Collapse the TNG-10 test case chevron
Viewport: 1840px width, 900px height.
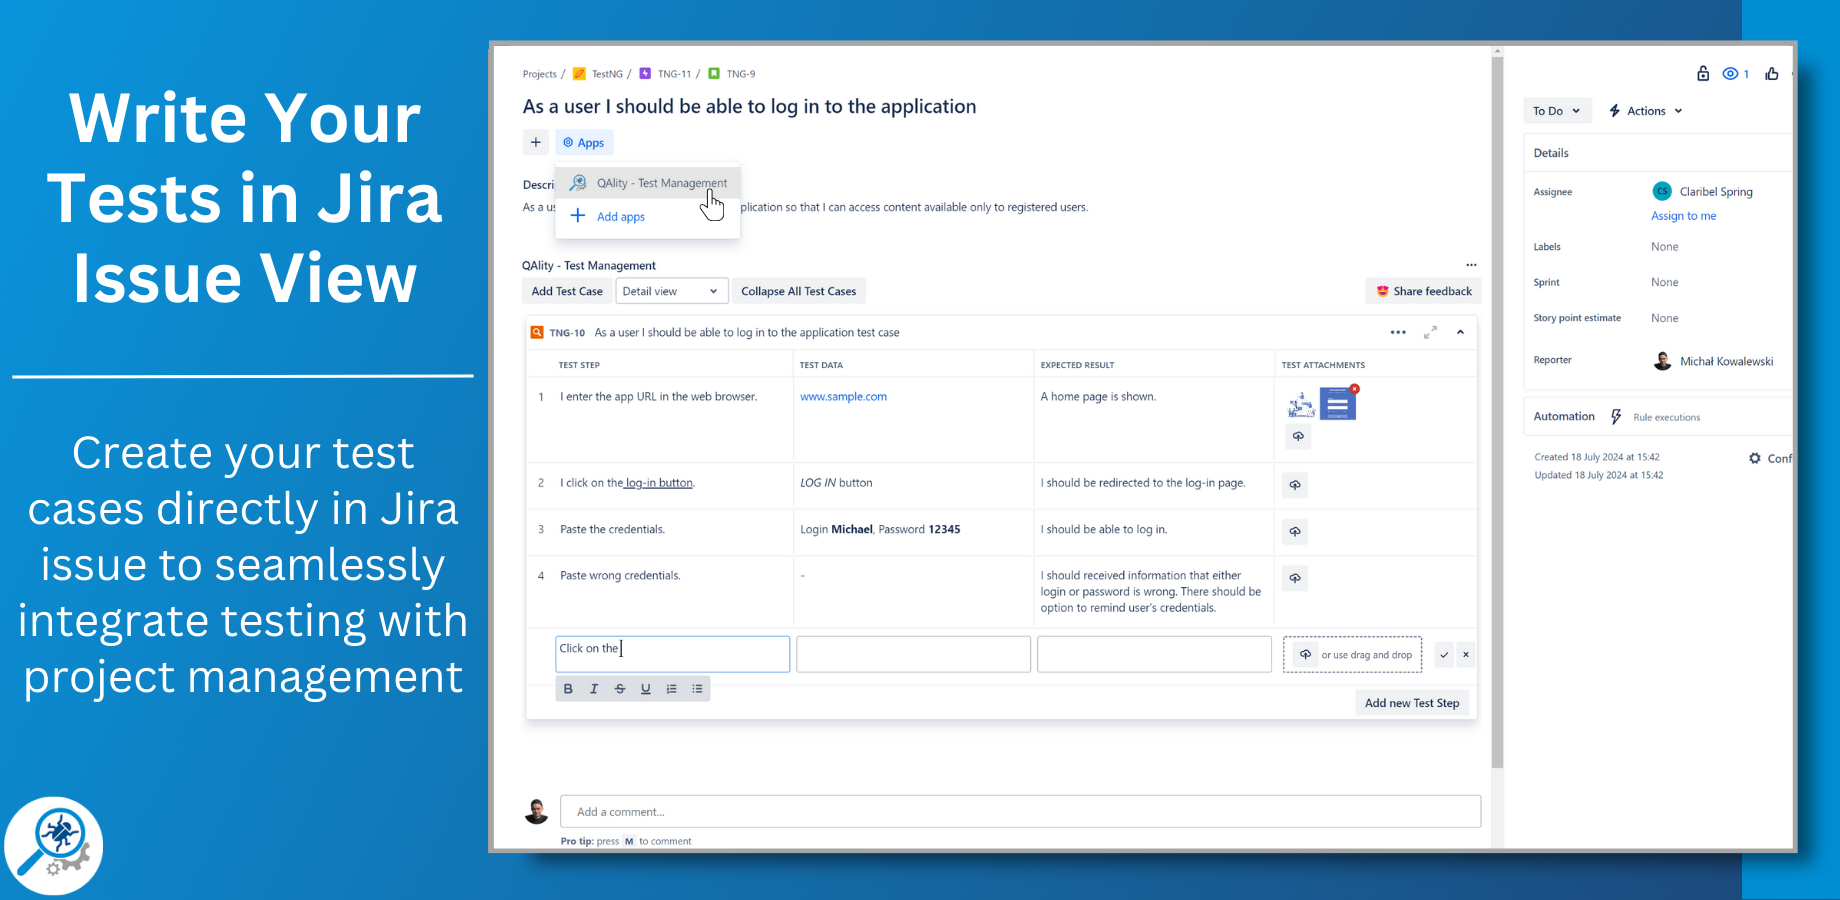coord(1460,332)
